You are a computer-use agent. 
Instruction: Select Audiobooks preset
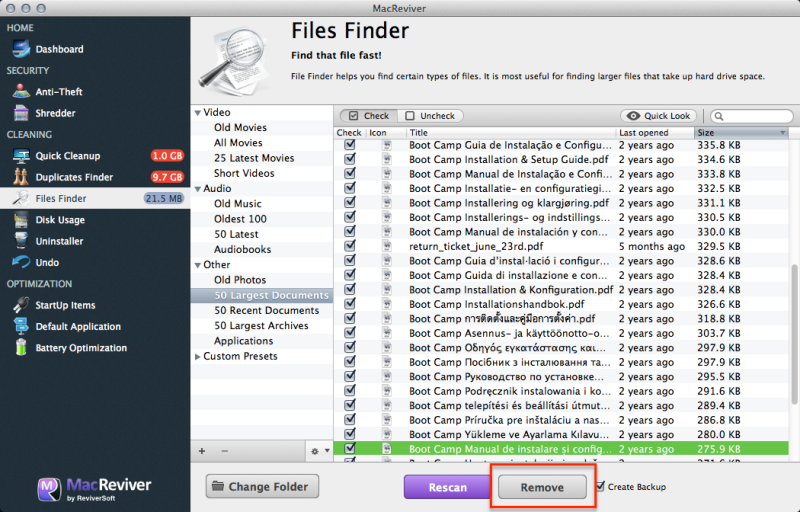(242, 249)
